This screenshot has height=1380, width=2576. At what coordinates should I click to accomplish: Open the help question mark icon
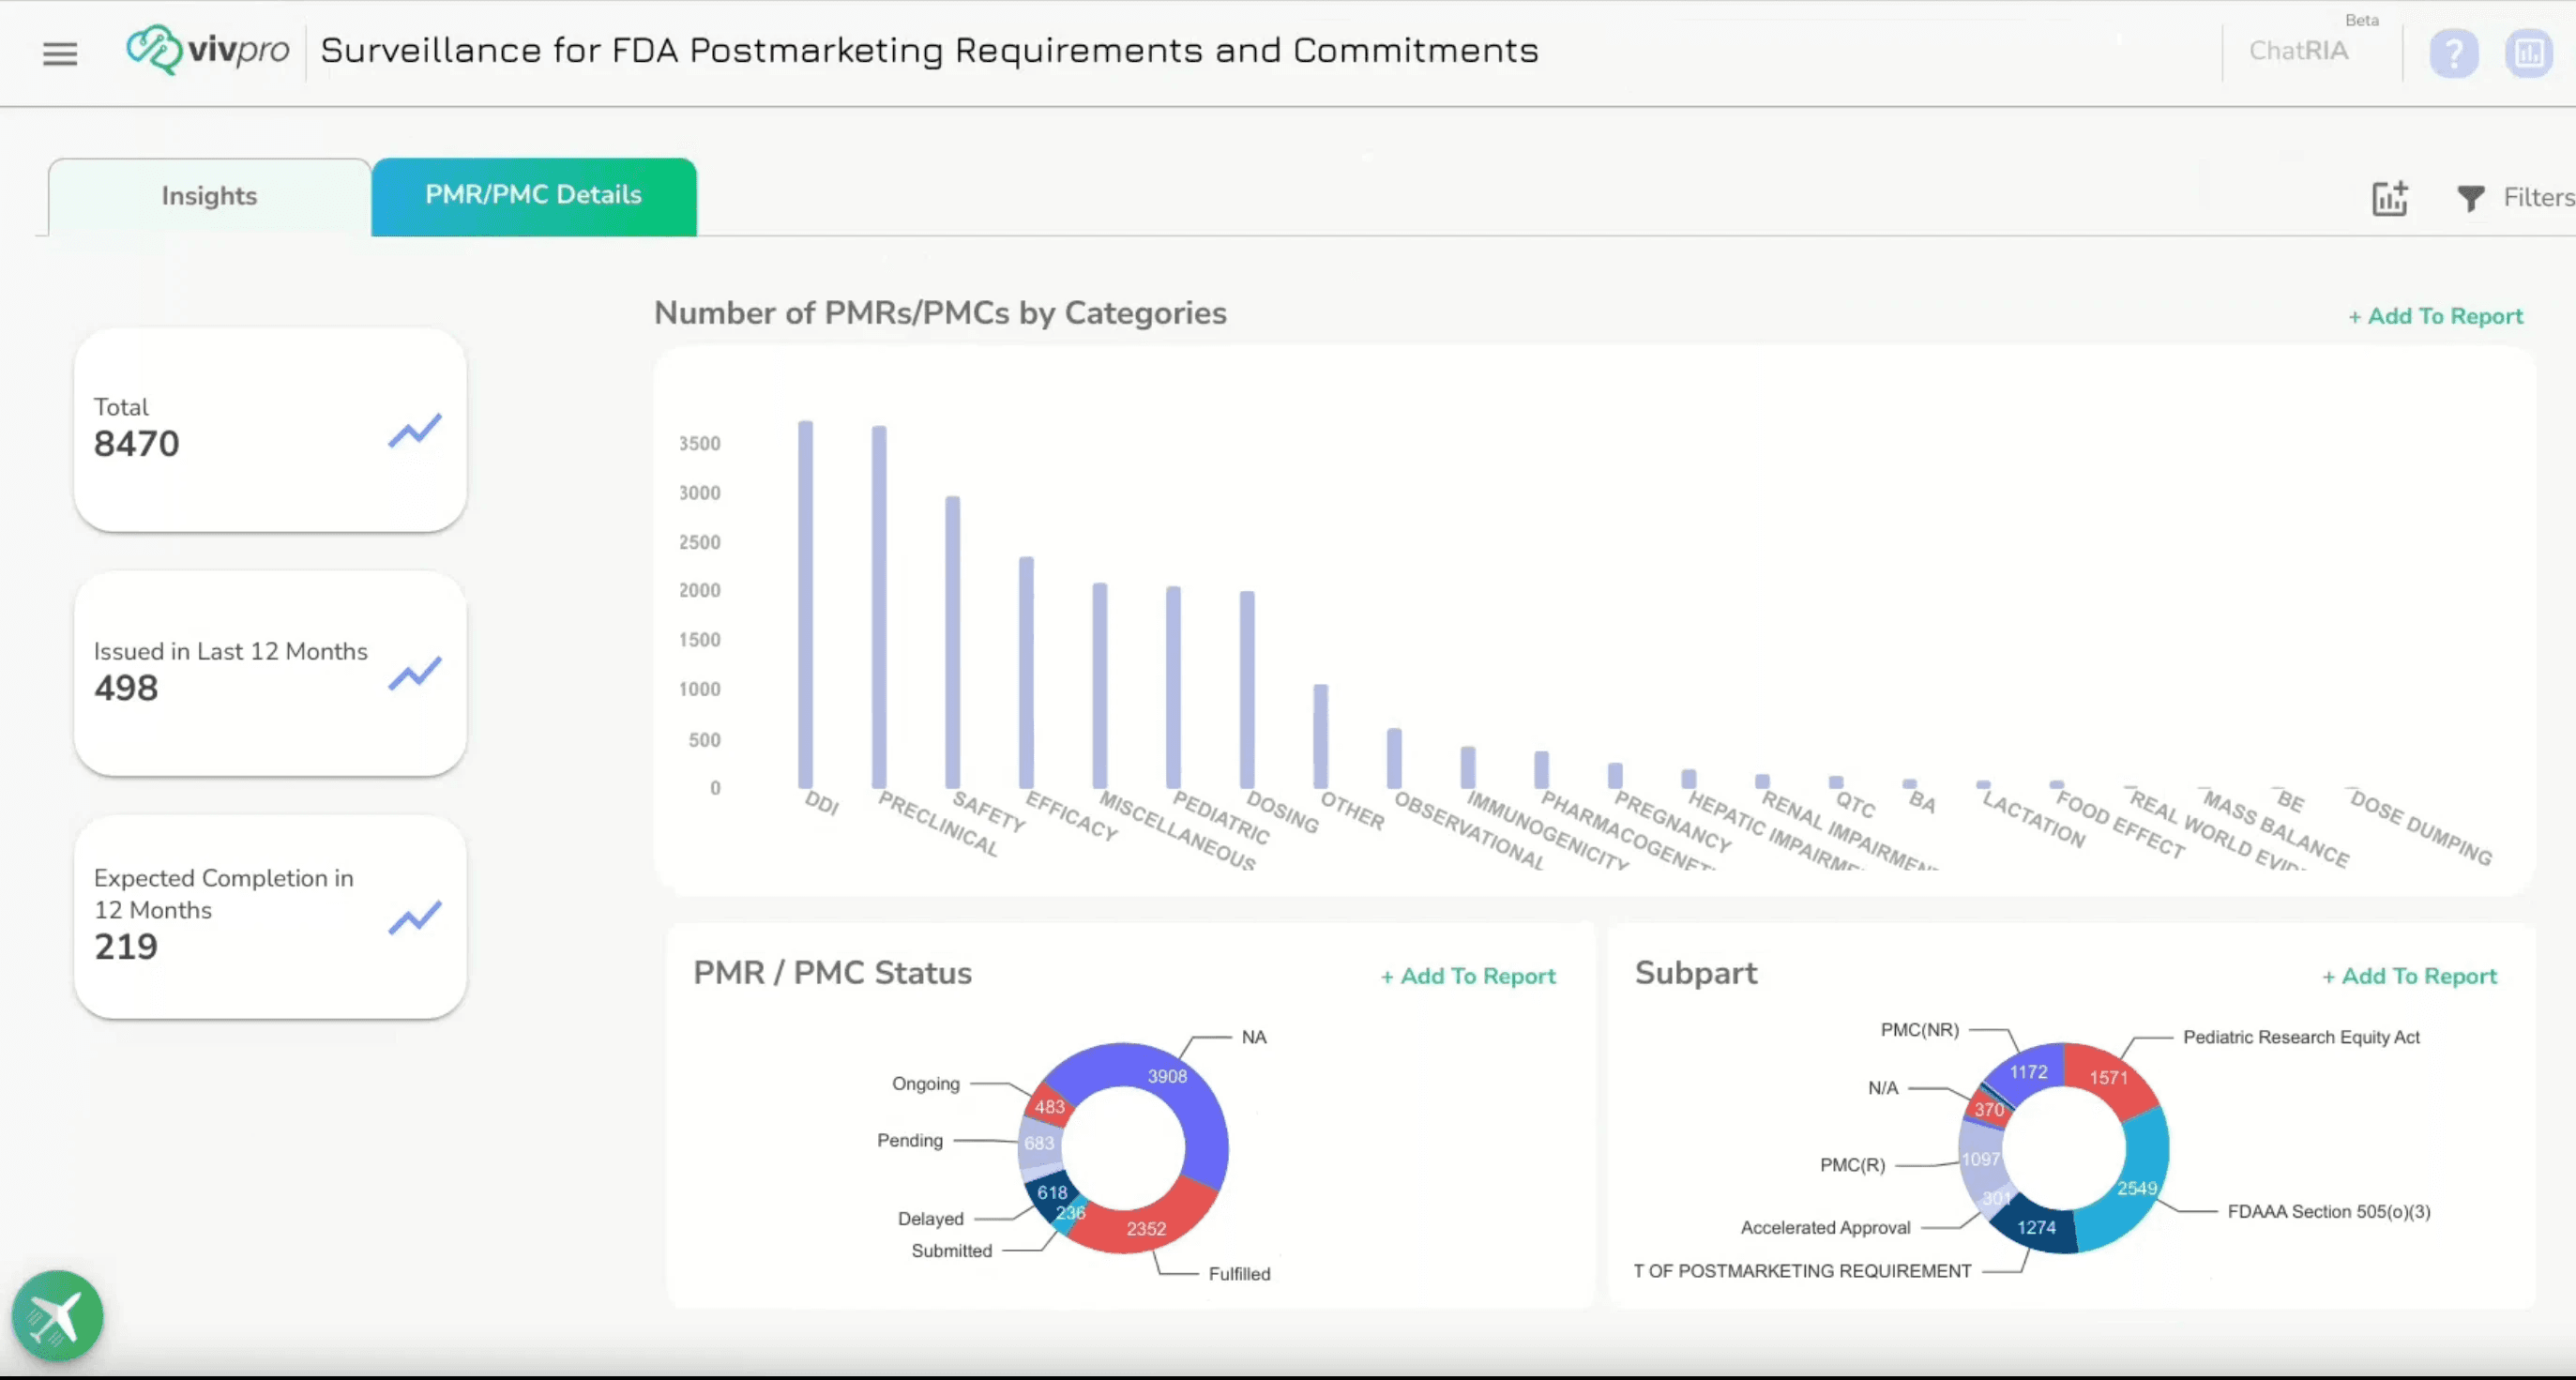[x=2453, y=54]
